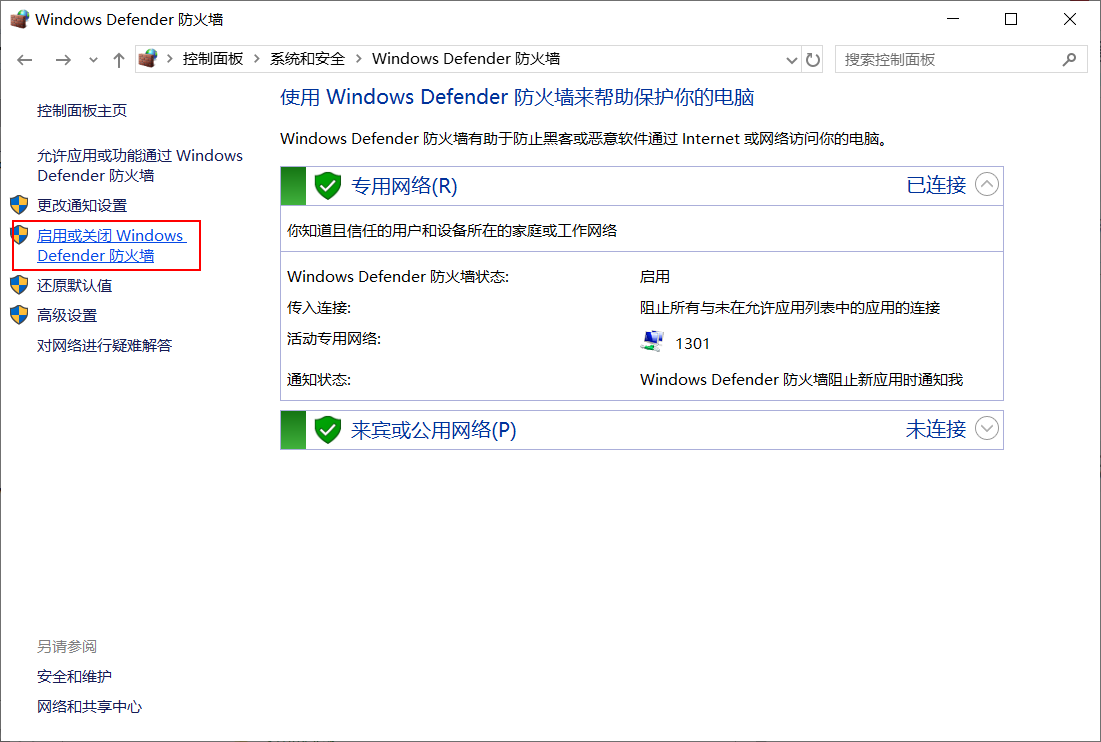Screen dimensions: 1101x742
Task: Click the green shield icon for 来宾或公用网络
Action: coord(327,430)
